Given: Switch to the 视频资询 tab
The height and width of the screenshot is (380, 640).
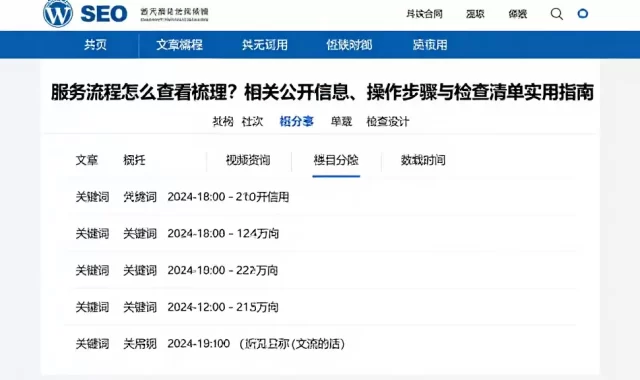Looking at the screenshot, I should (248, 160).
